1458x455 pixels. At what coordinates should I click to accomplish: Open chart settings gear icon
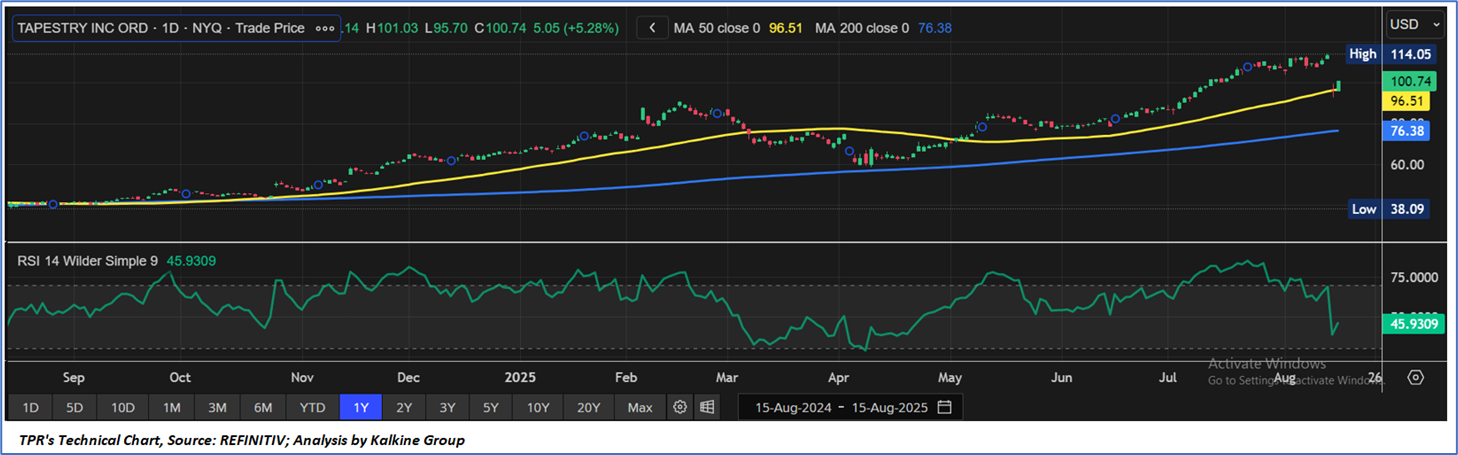click(680, 407)
